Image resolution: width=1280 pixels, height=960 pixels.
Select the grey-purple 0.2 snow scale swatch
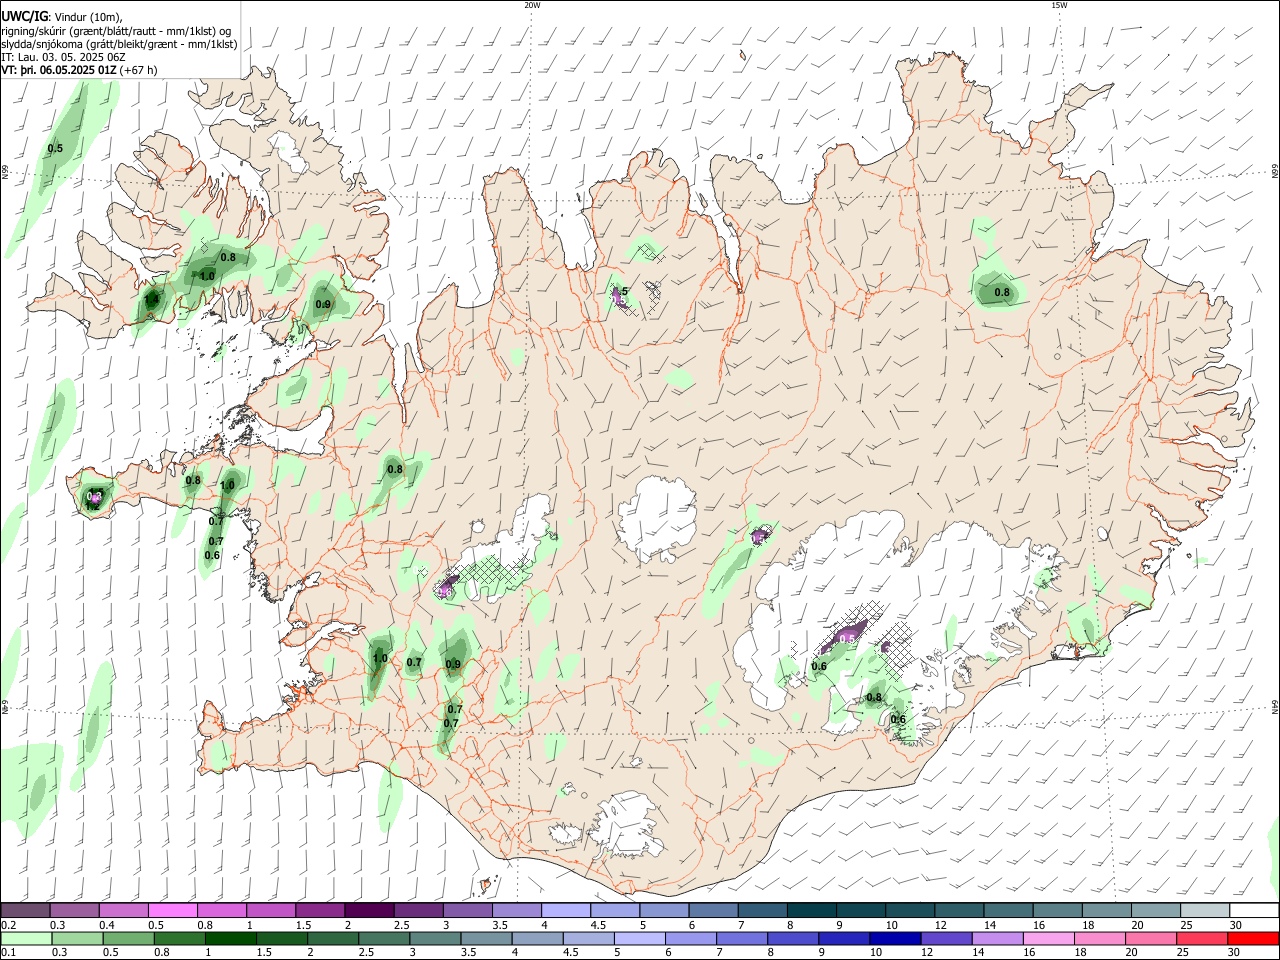25,910
